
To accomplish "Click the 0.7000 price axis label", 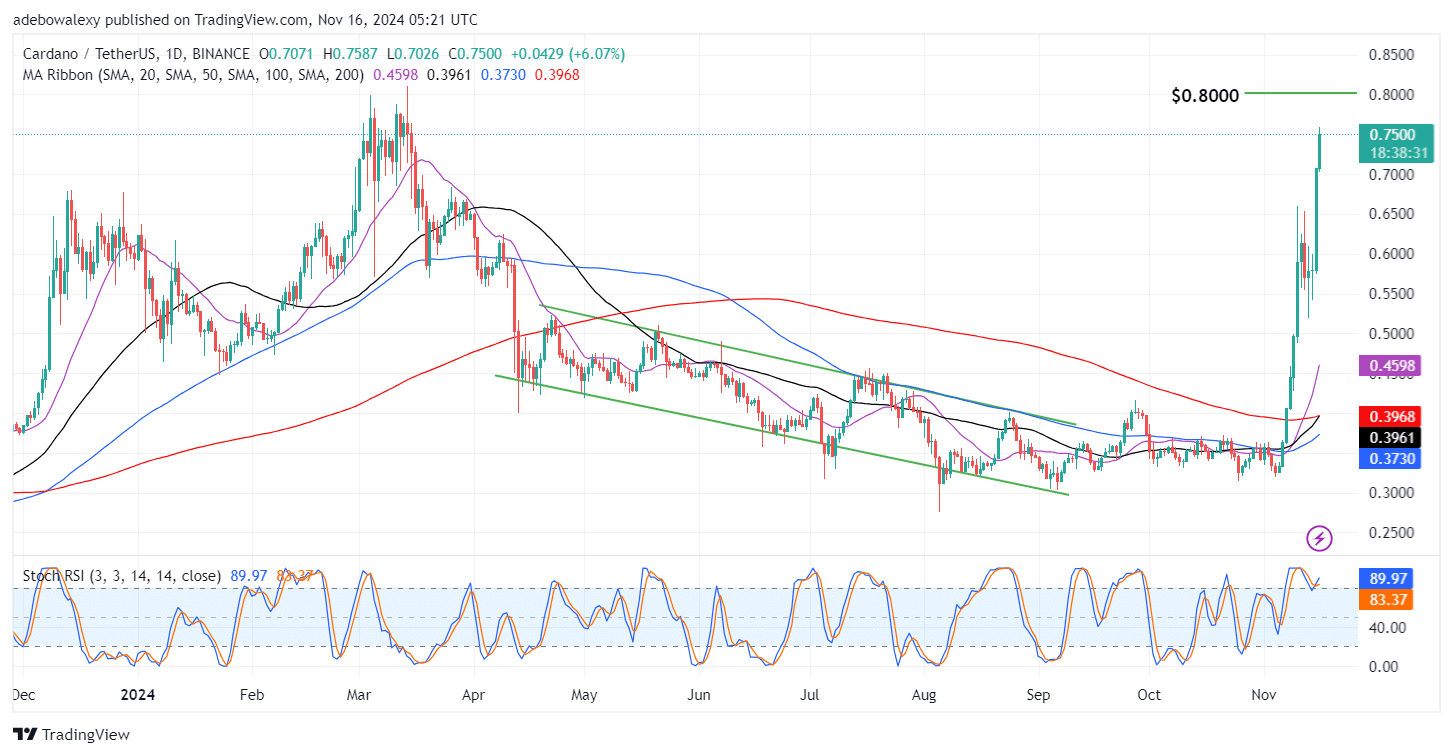I will pos(1391,175).
